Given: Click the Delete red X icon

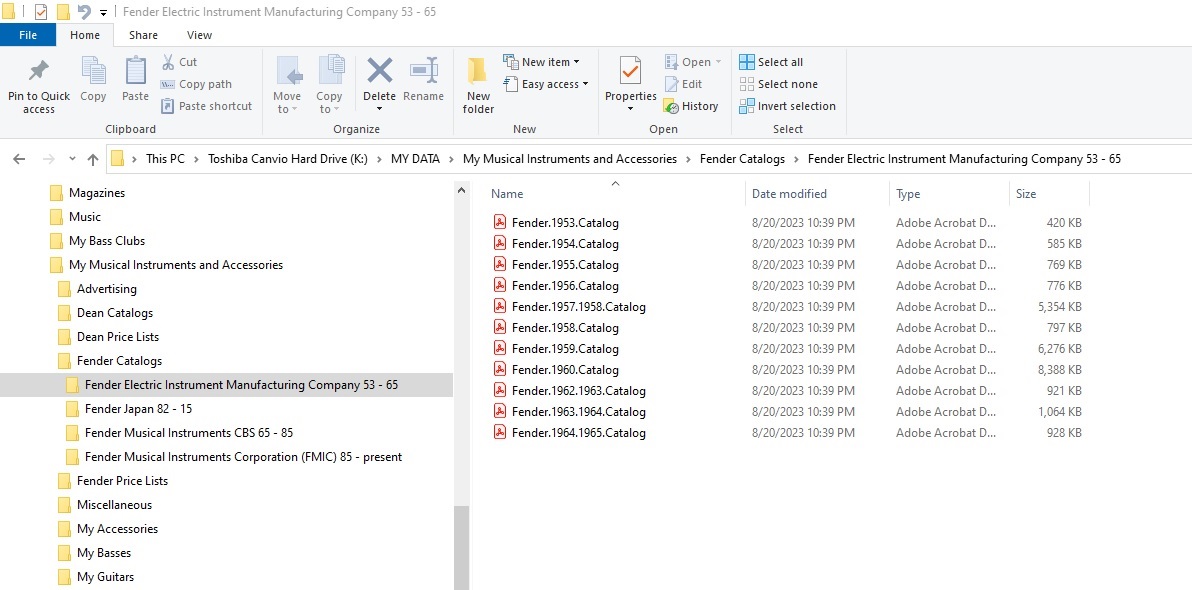Looking at the screenshot, I should [x=379, y=71].
